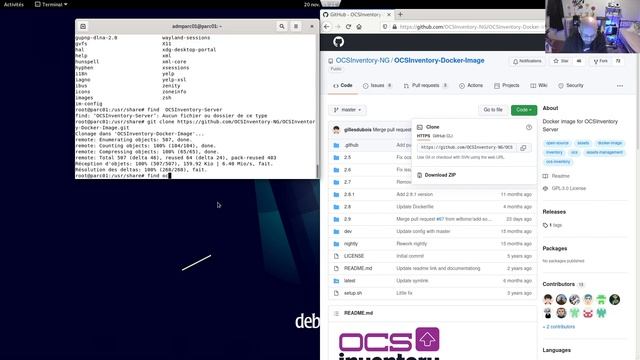640x360 pixels.
Task: Click the README.md list icon
Action: [336, 313]
